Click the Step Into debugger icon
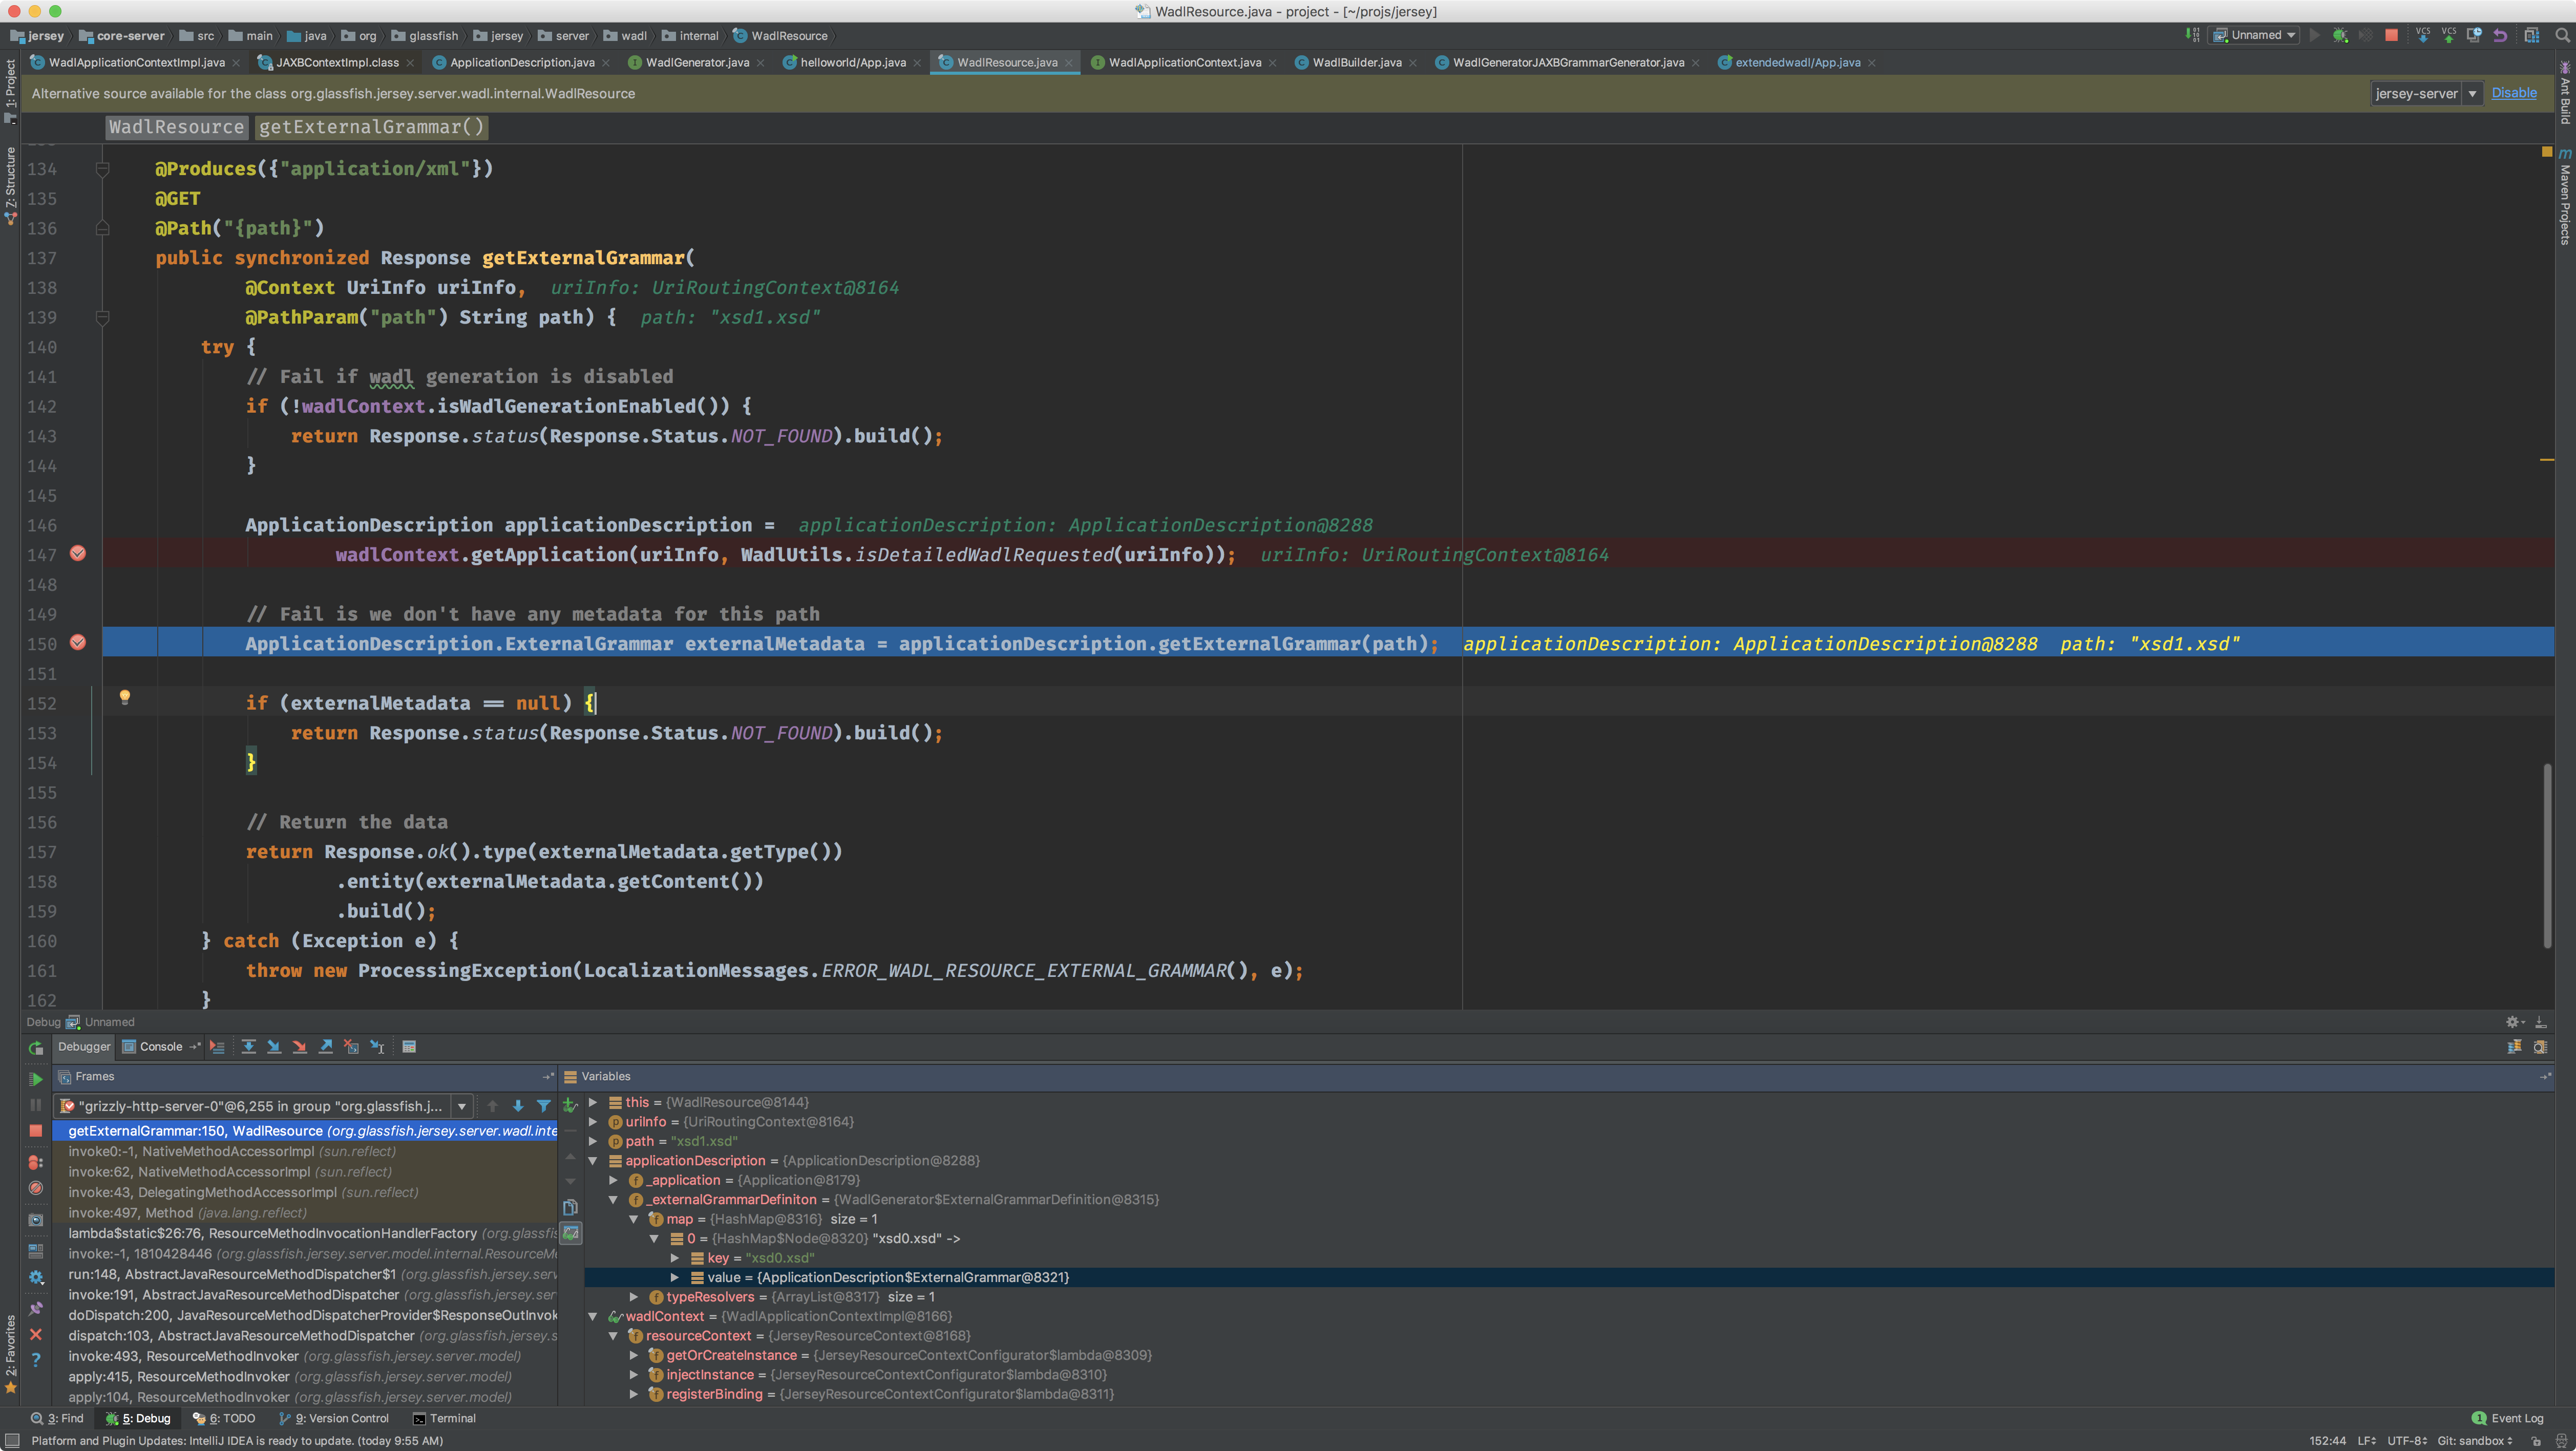The width and height of the screenshot is (2576, 1451). point(274,1046)
